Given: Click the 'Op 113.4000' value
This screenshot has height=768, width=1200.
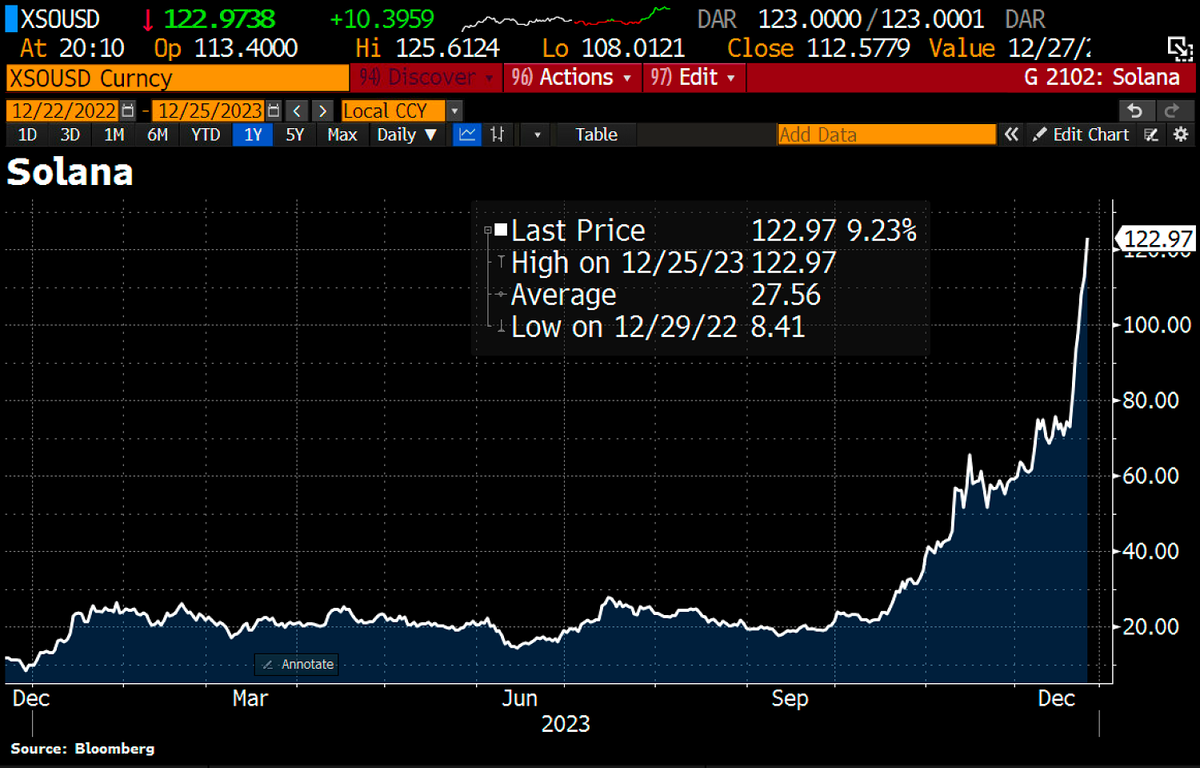Looking at the screenshot, I should [226, 48].
